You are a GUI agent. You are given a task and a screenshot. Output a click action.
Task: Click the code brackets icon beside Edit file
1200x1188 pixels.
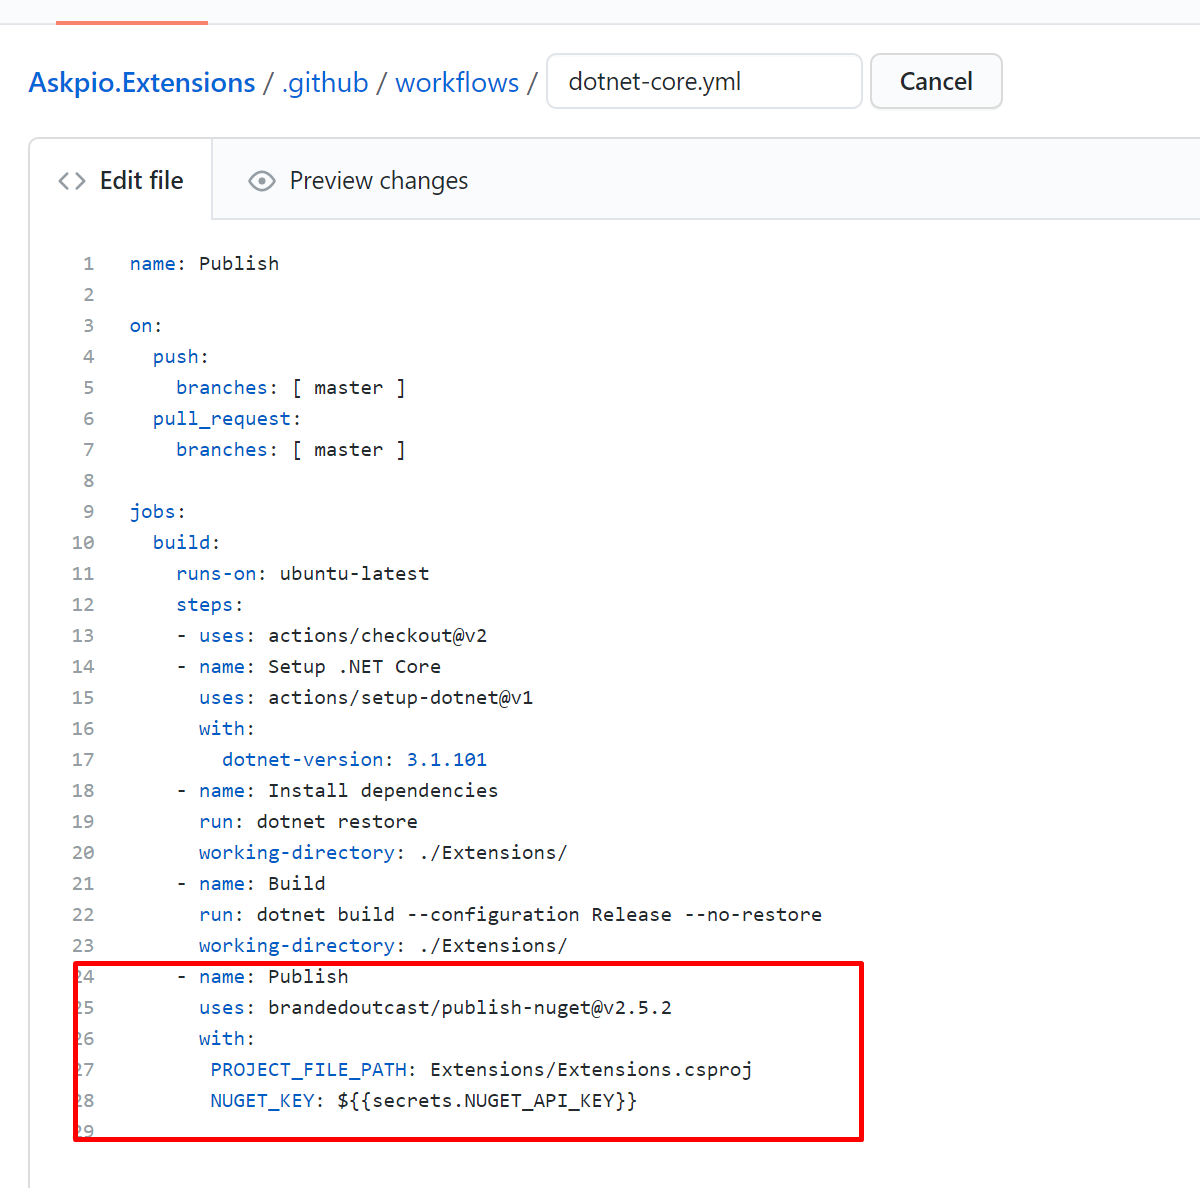(x=71, y=181)
